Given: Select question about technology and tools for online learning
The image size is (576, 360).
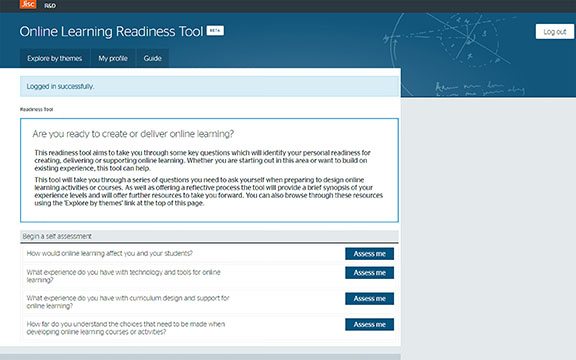Looking at the screenshot, I should (x=123, y=276).
